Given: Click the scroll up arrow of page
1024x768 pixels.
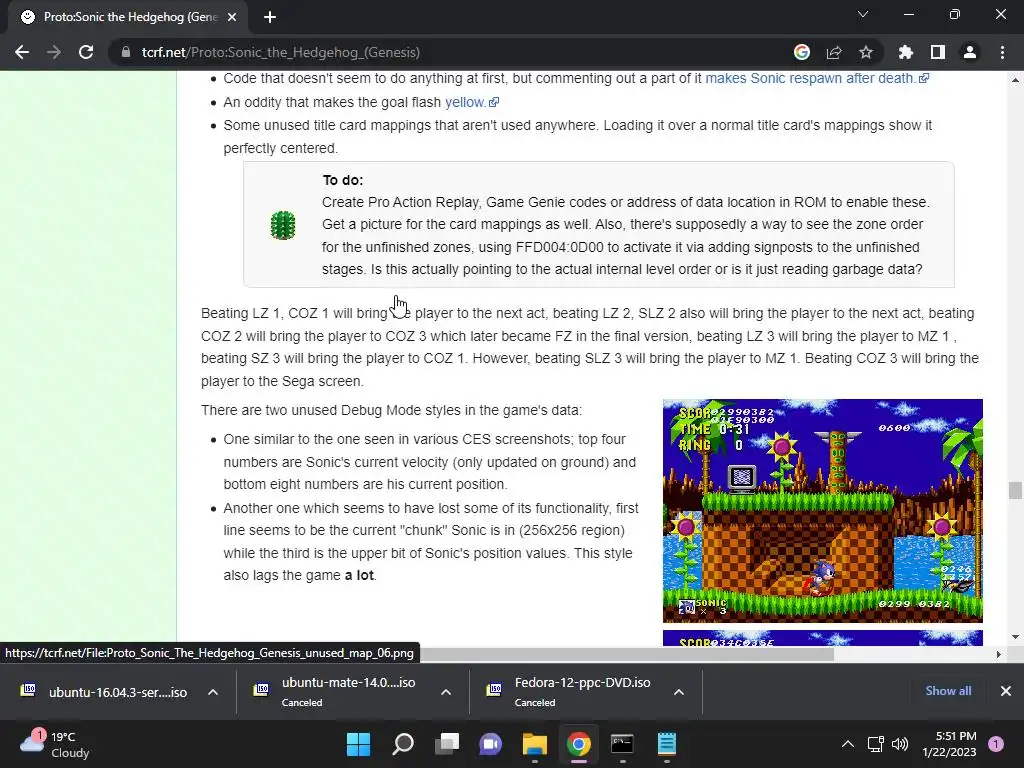Looking at the screenshot, I should click(x=1015, y=80).
